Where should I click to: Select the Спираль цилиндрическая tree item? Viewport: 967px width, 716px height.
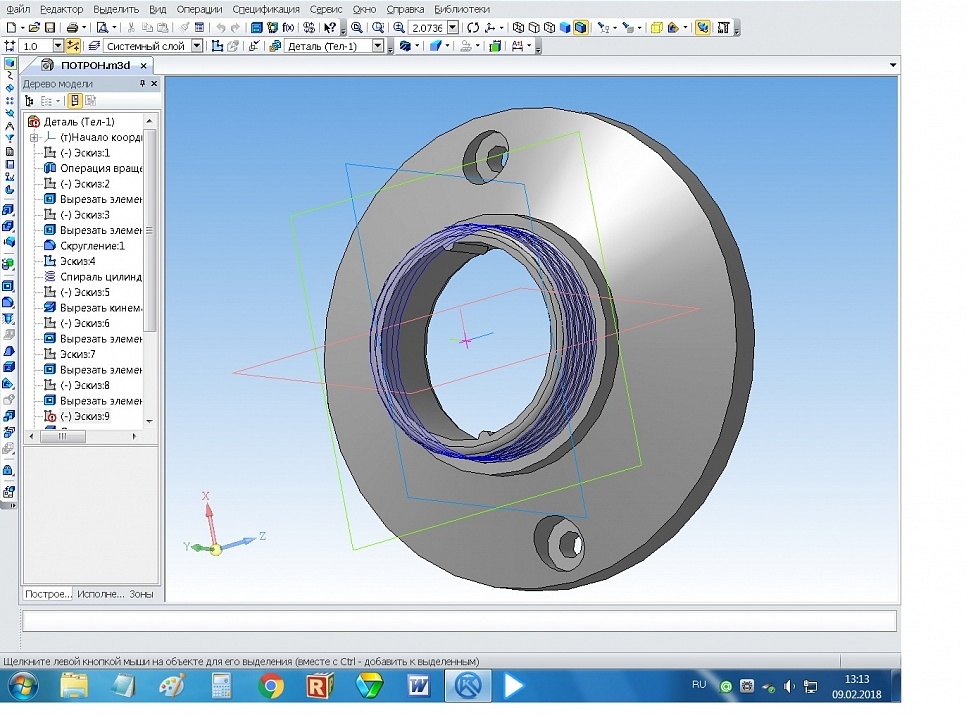(100, 276)
